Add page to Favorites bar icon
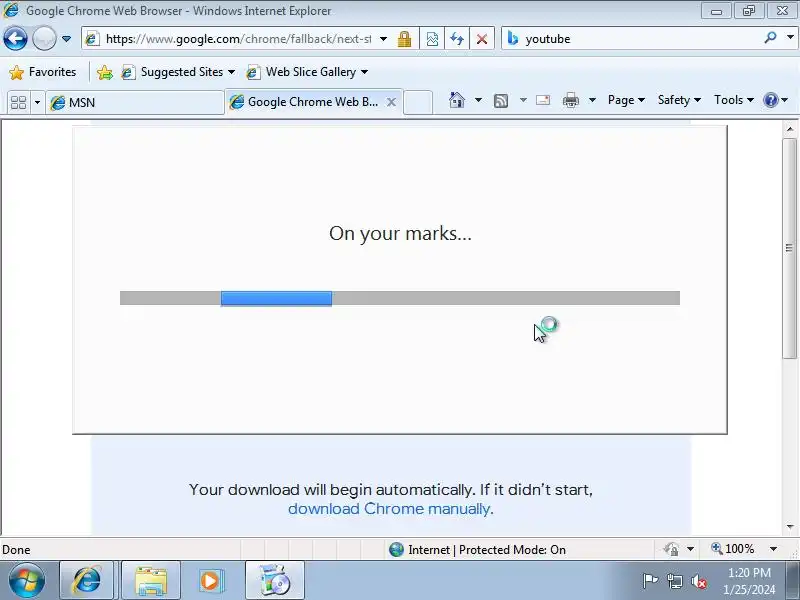This screenshot has height=600, width=800. tap(105, 72)
